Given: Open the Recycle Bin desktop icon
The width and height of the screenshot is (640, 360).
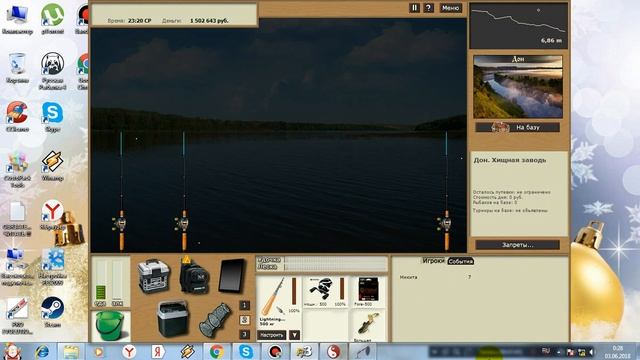Looking at the screenshot, I should (x=17, y=68).
